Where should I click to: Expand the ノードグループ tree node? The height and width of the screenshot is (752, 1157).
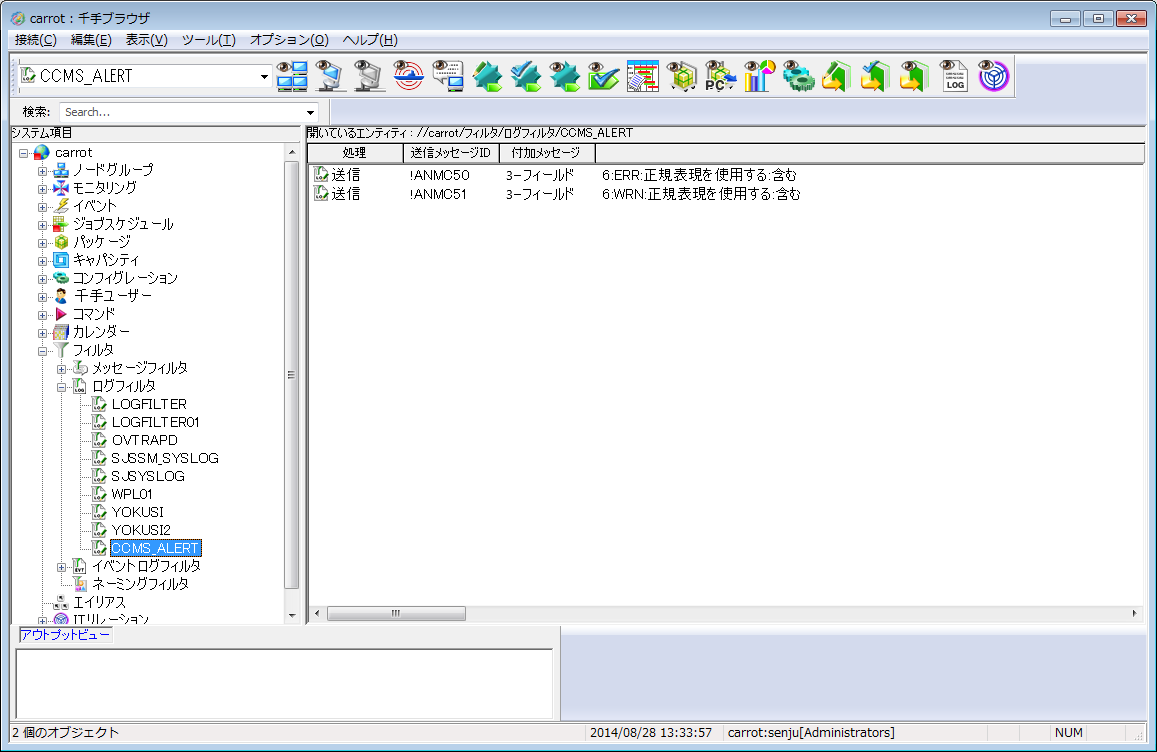click(x=42, y=171)
